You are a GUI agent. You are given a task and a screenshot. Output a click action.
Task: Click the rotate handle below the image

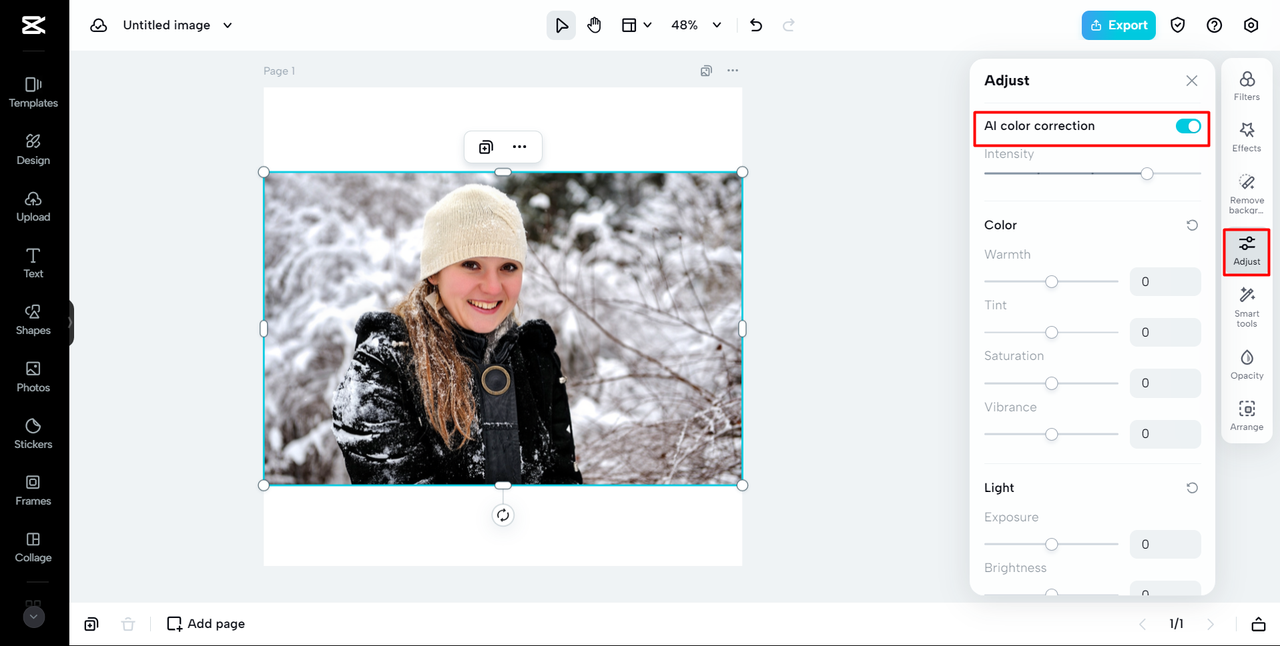tap(503, 515)
